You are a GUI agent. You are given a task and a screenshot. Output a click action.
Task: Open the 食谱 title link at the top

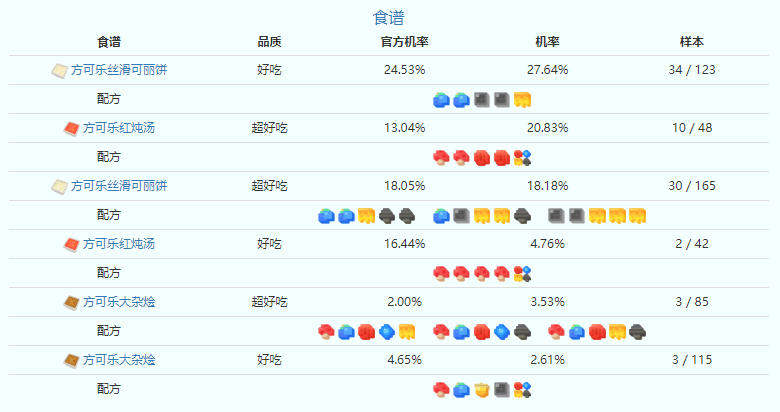click(x=389, y=18)
